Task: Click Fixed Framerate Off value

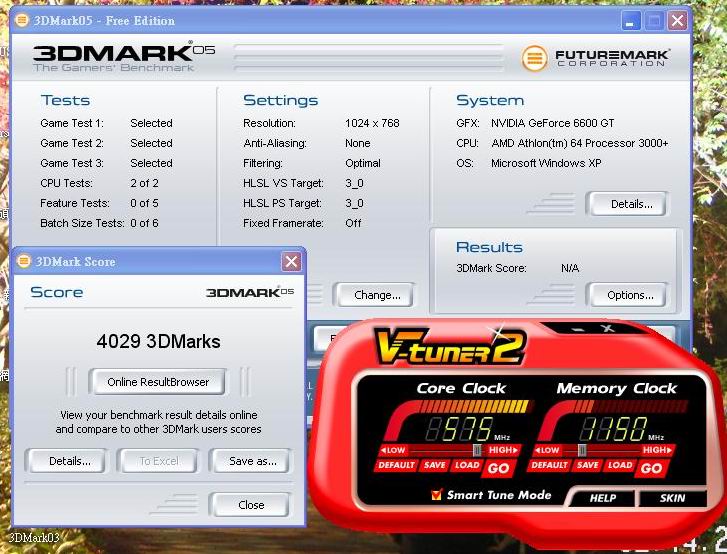Action: pyautogui.click(x=353, y=223)
